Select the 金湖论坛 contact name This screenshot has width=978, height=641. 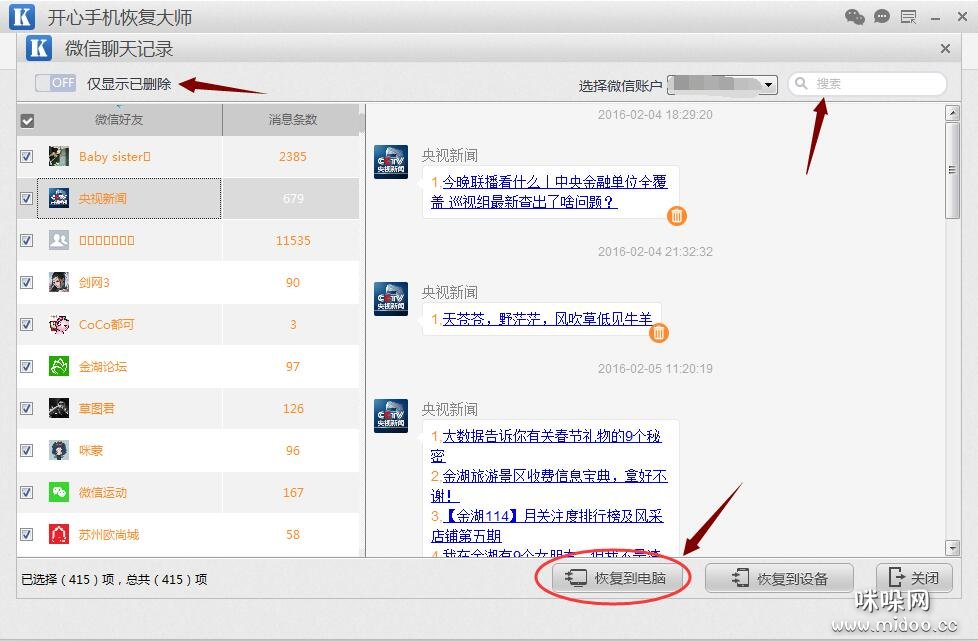point(102,366)
